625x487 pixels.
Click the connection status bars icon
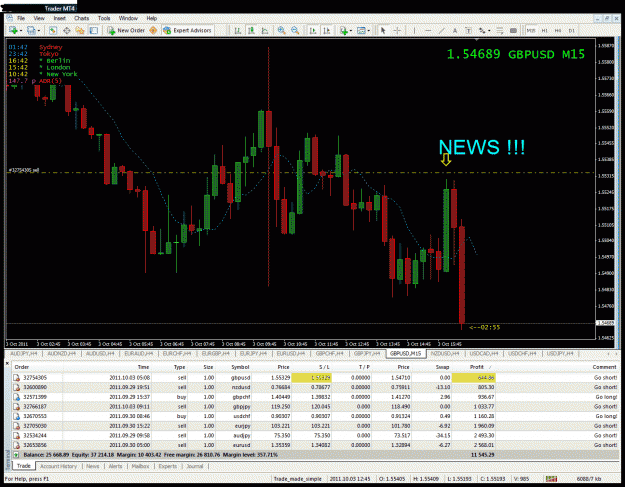click(x=551, y=479)
